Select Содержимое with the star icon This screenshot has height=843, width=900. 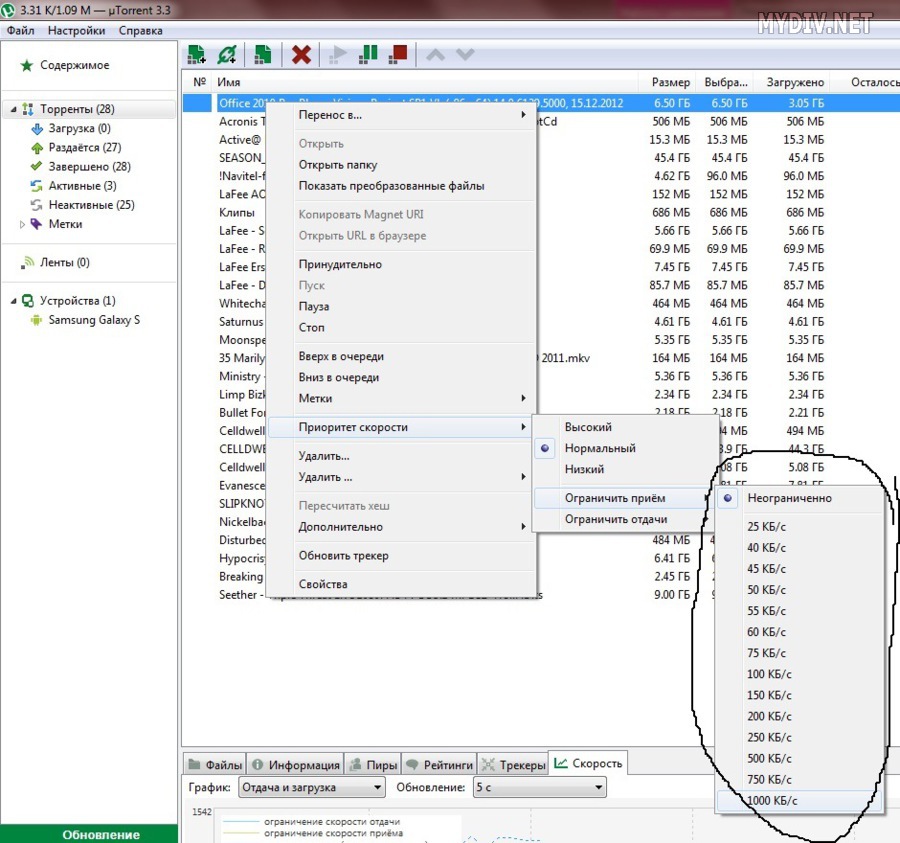pyautogui.click(x=65, y=65)
